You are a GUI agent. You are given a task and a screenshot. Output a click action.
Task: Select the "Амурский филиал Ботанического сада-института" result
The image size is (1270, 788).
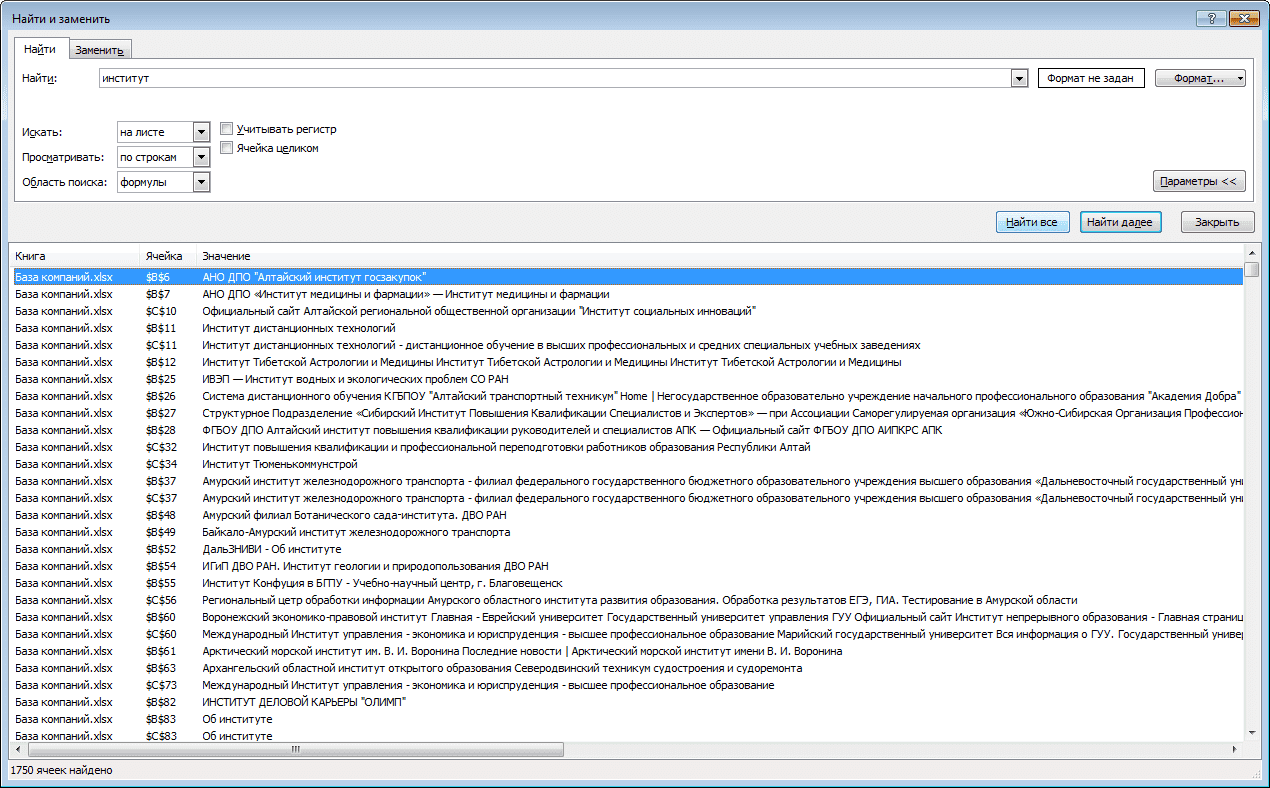(x=627, y=515)
